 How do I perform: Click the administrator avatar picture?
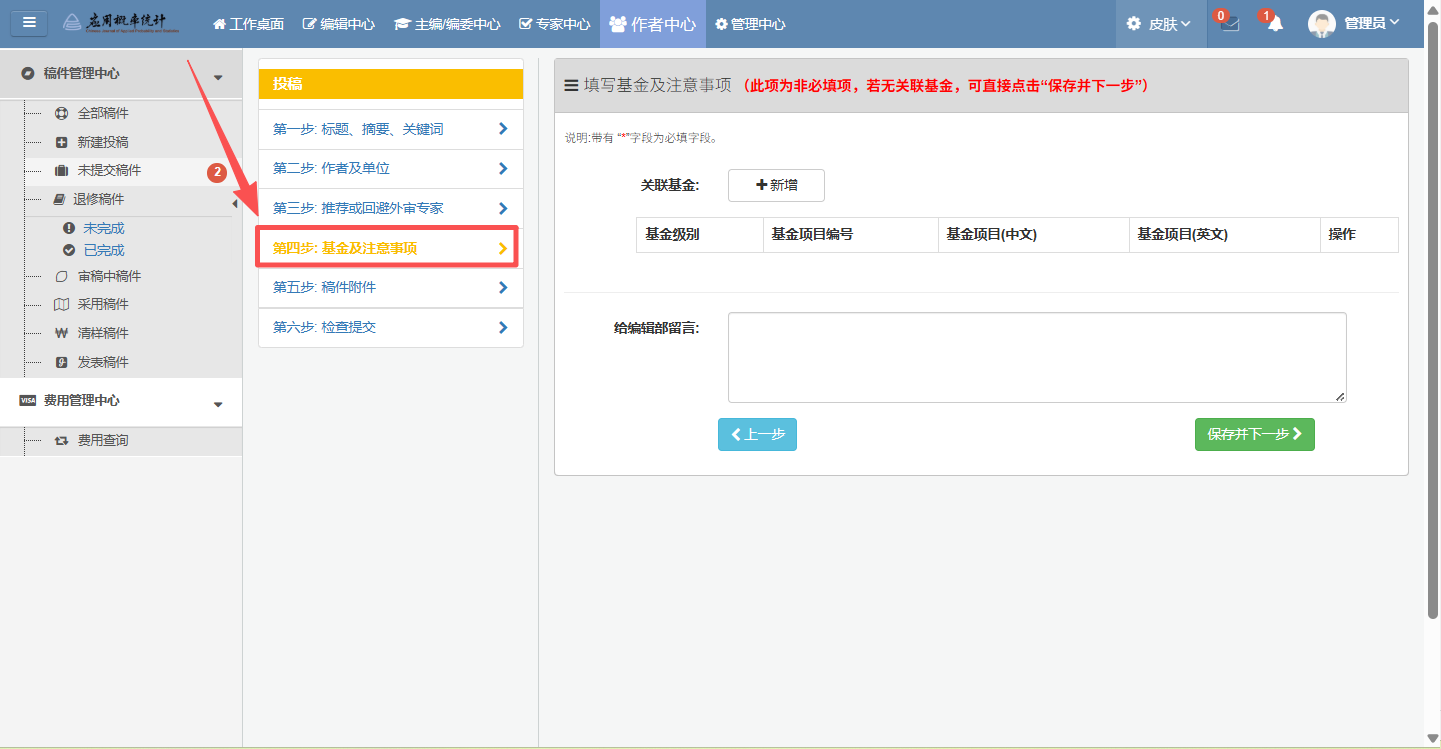click(x=1321, y=24)
